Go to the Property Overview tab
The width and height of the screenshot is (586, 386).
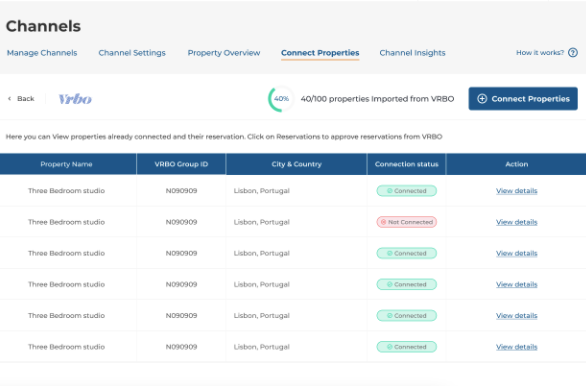pyautogui.click(x=224, y=53)
